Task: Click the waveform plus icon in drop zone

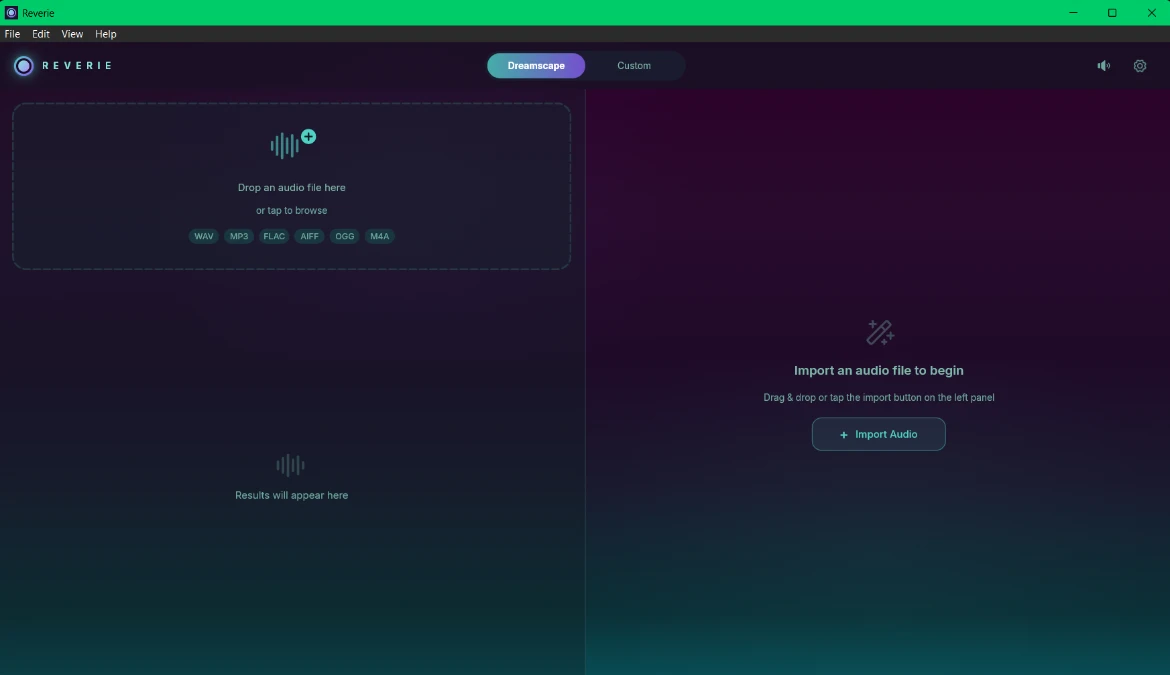Action: coord(292,144)
